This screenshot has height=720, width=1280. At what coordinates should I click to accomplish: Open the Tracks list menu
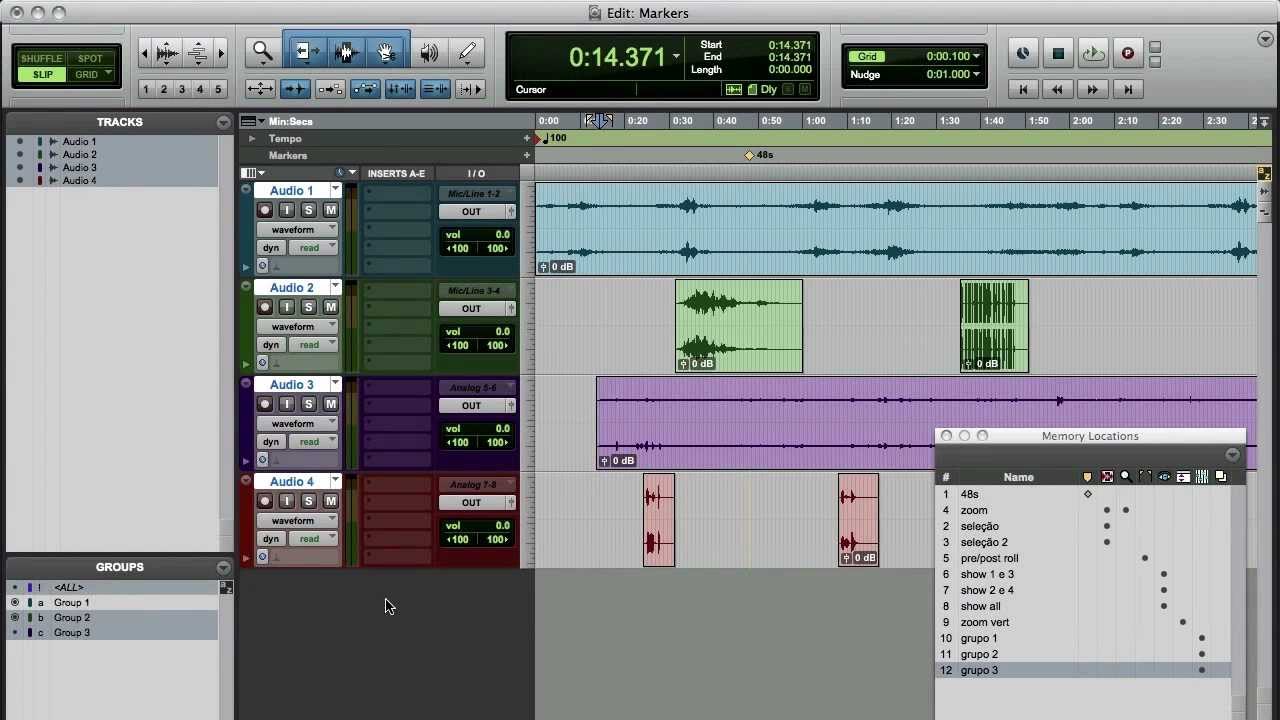(x=224, y=122)
